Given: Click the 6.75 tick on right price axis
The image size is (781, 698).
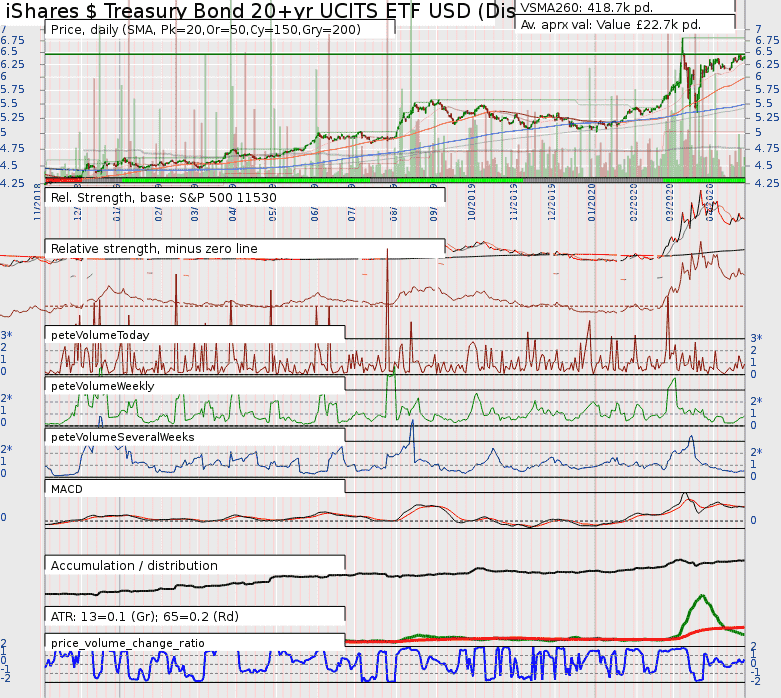Looking at the screenshot, I should pos(767,40).
